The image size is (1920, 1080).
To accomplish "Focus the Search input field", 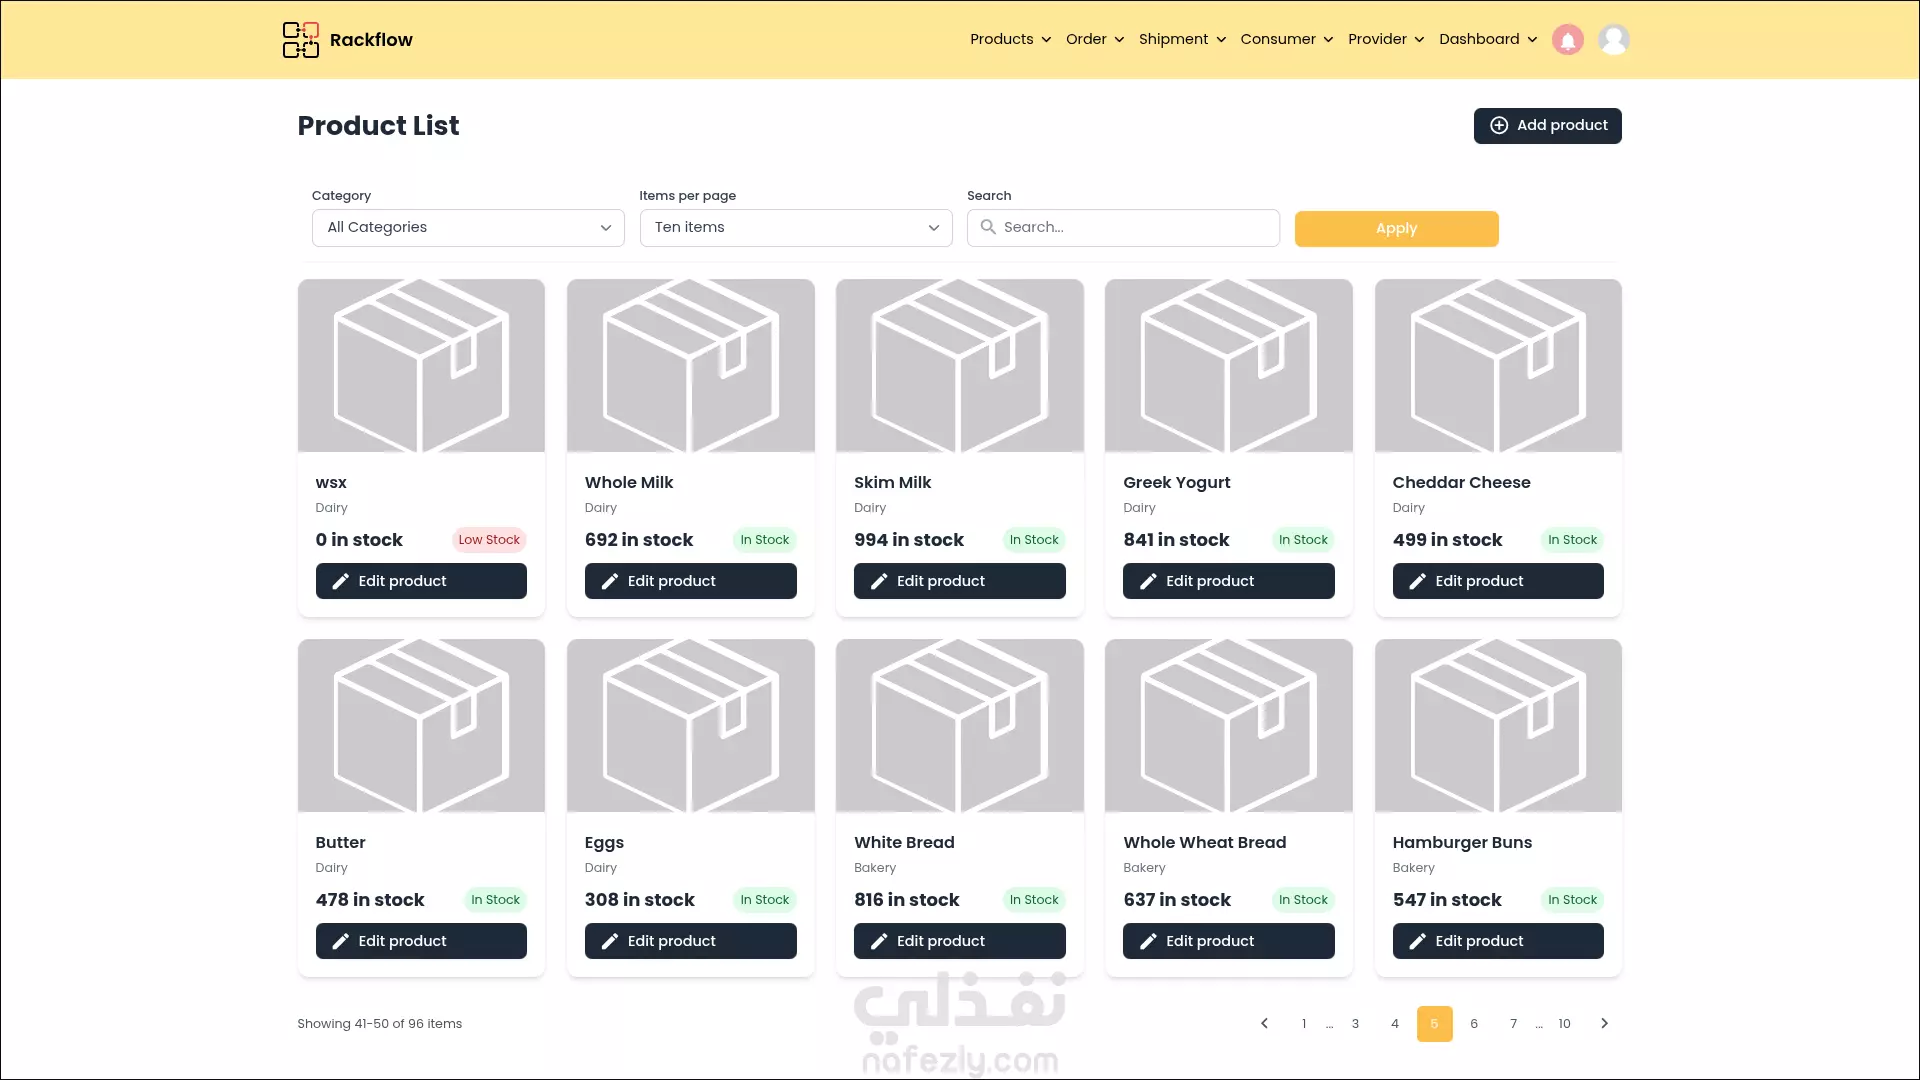I will 1123,228.
